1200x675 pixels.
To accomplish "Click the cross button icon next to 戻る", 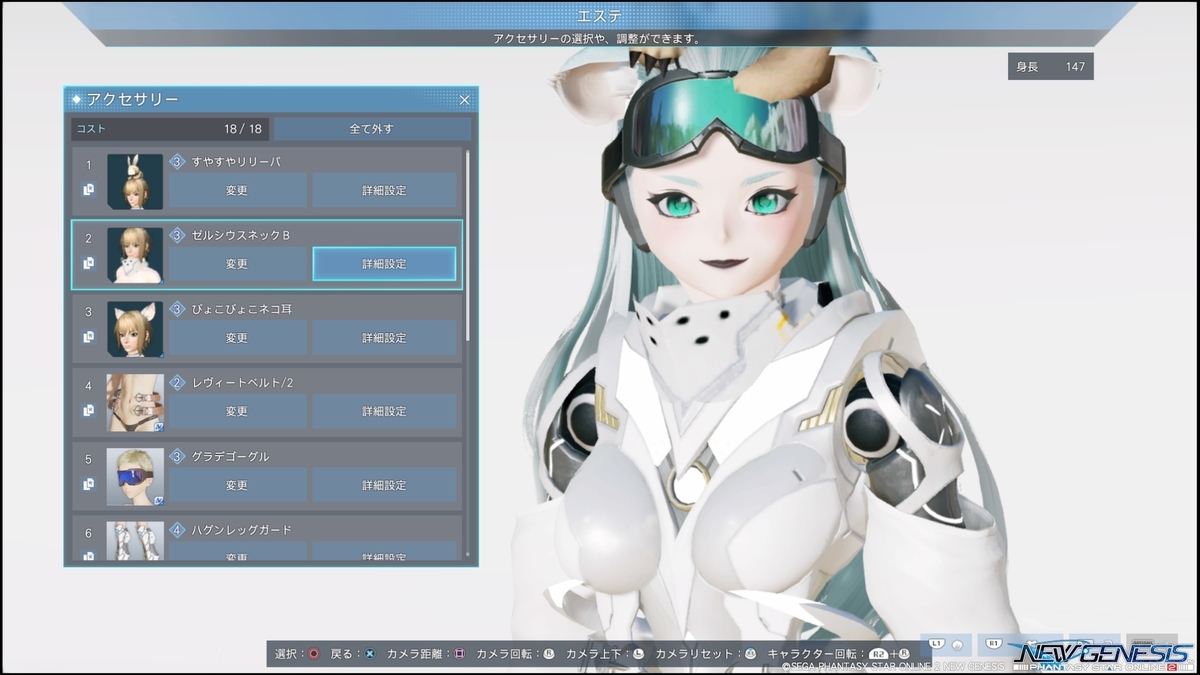I will 370,653.
